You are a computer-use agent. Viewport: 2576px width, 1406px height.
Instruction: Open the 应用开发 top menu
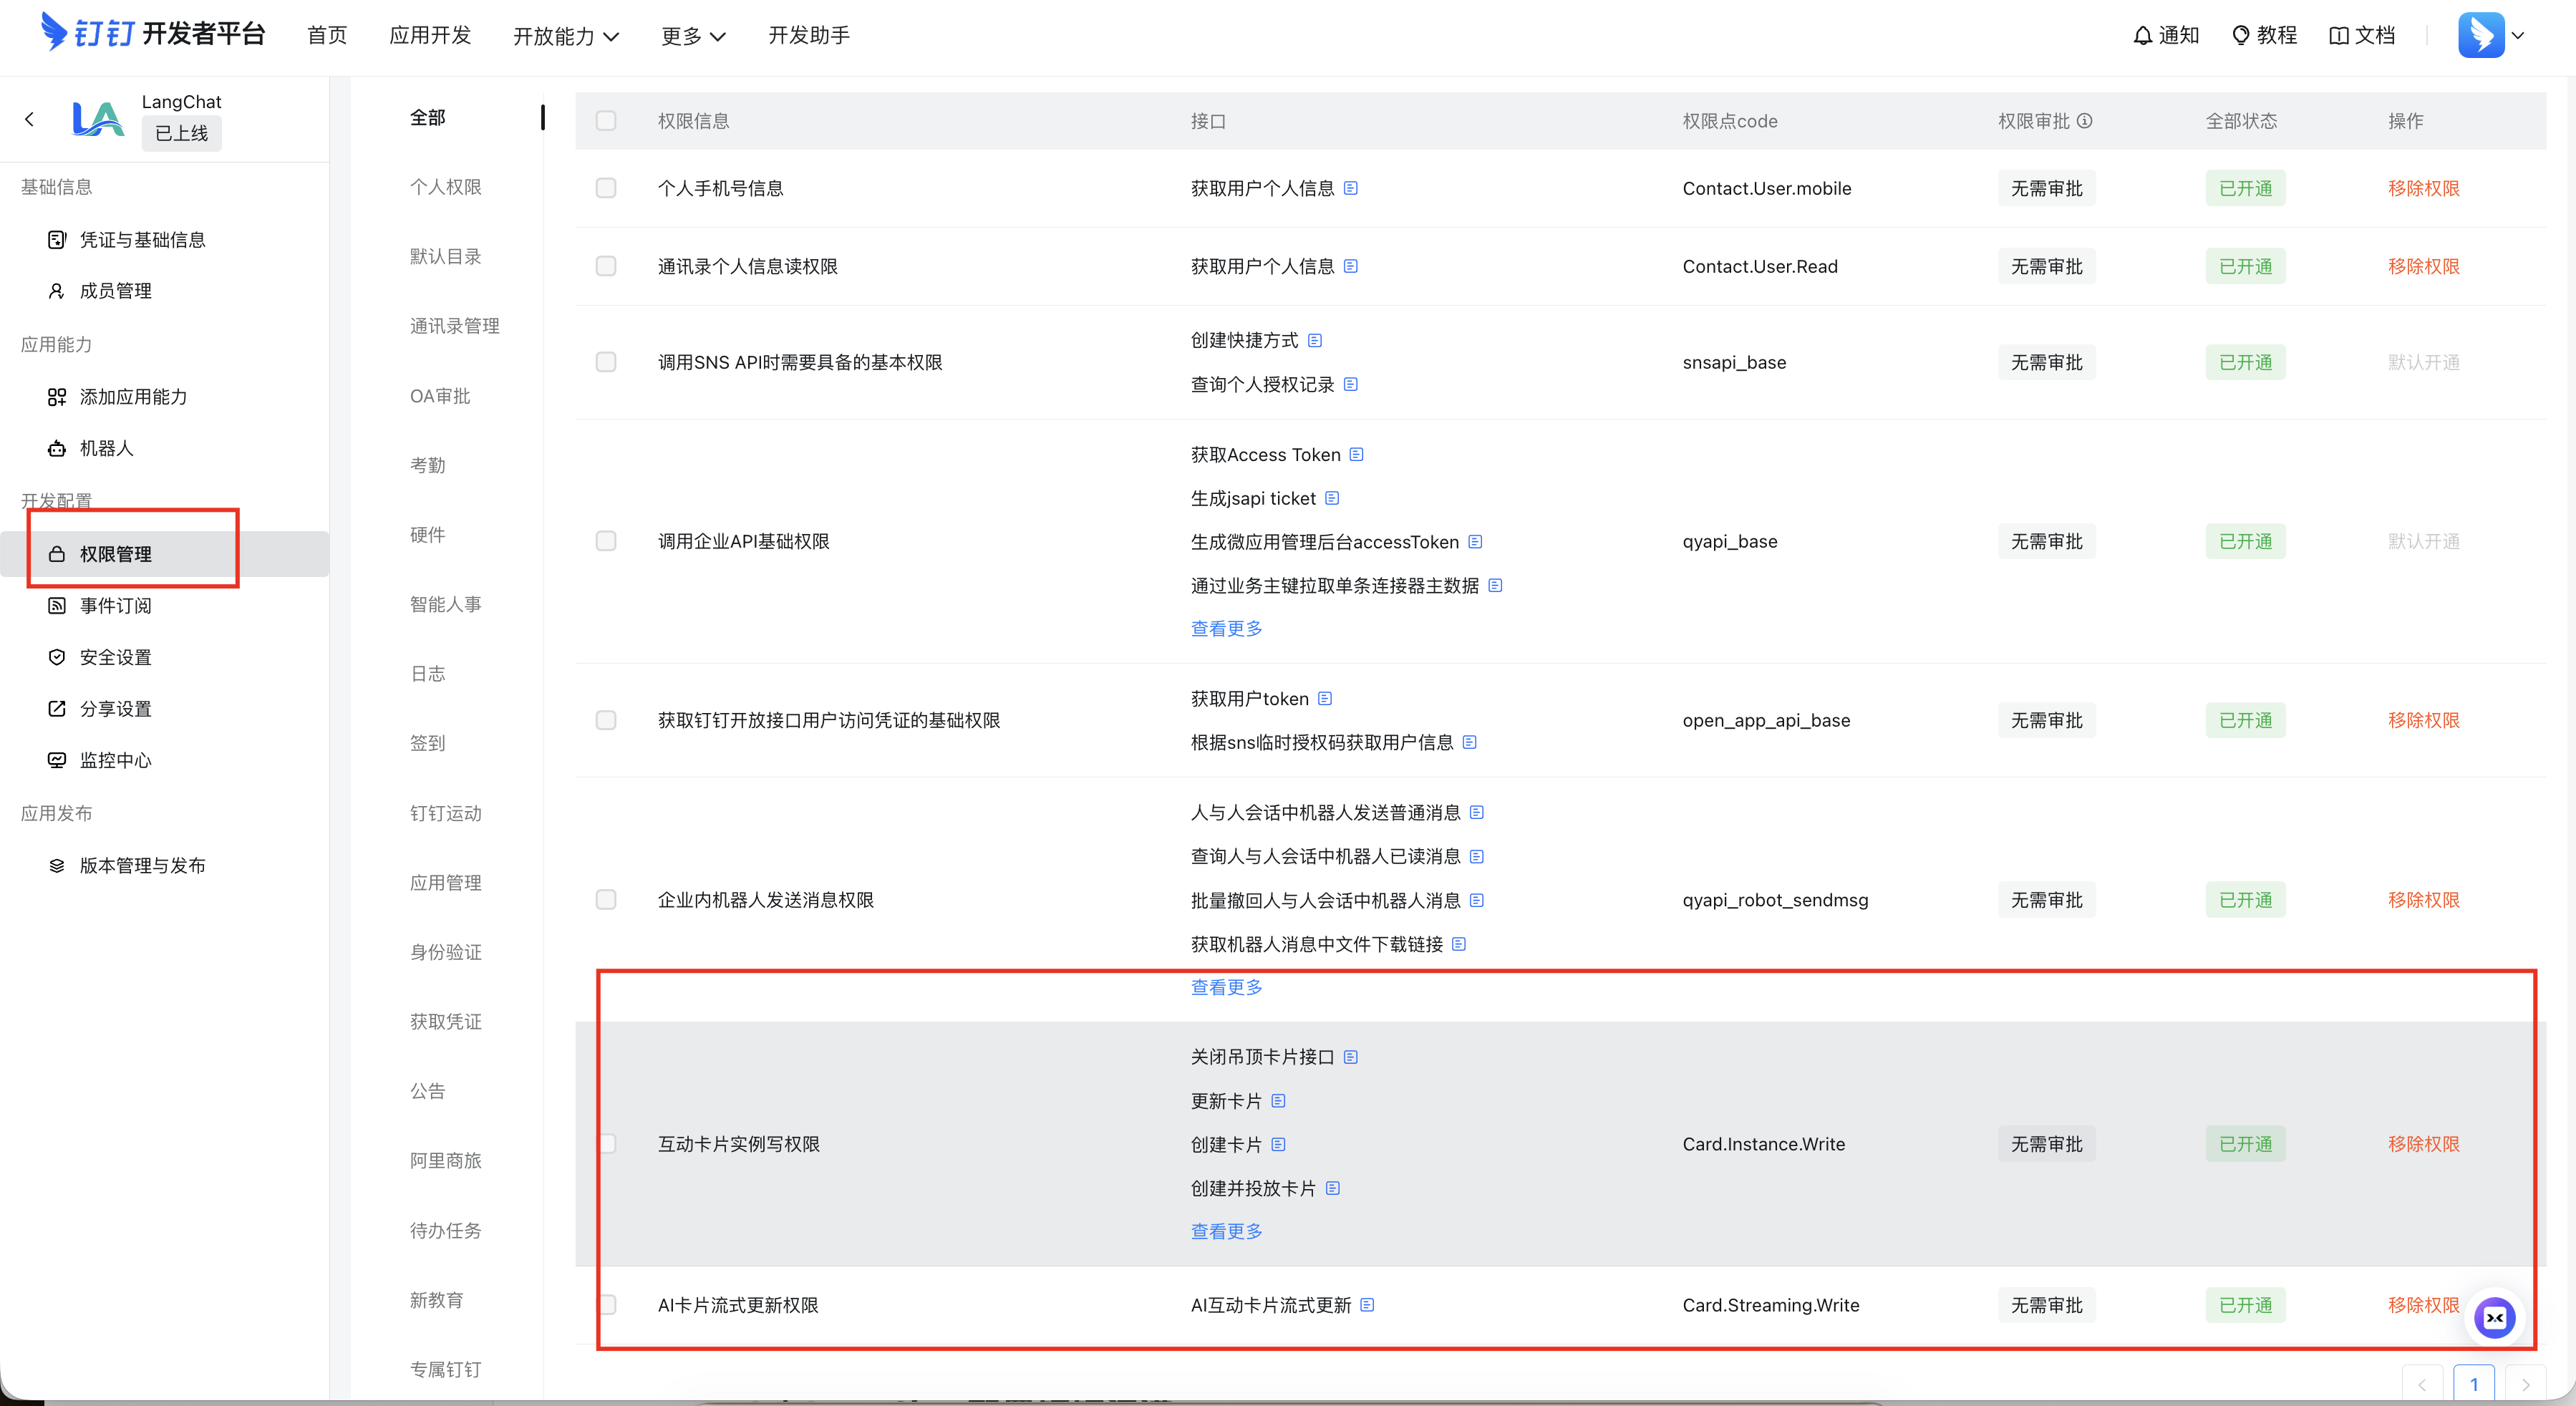[x=429, y=36]
